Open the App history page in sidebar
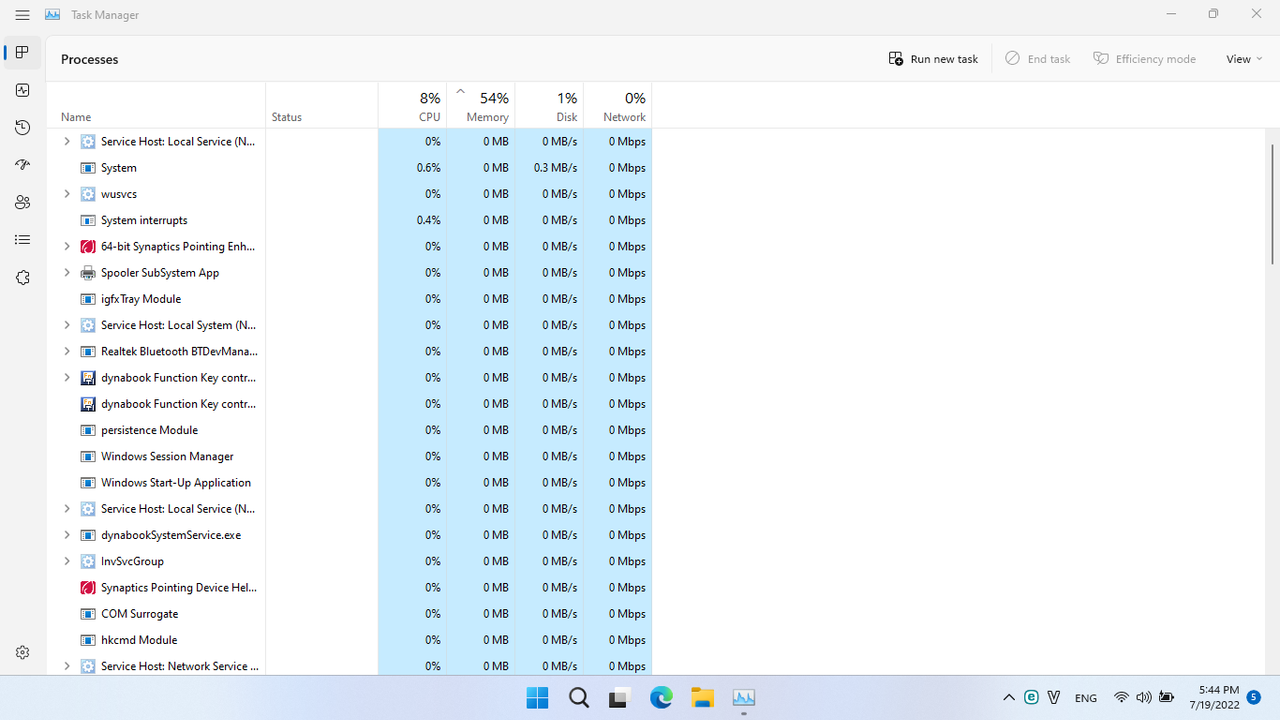The height and width of the screenshot is (720, 1280). [x=22, y=128]
